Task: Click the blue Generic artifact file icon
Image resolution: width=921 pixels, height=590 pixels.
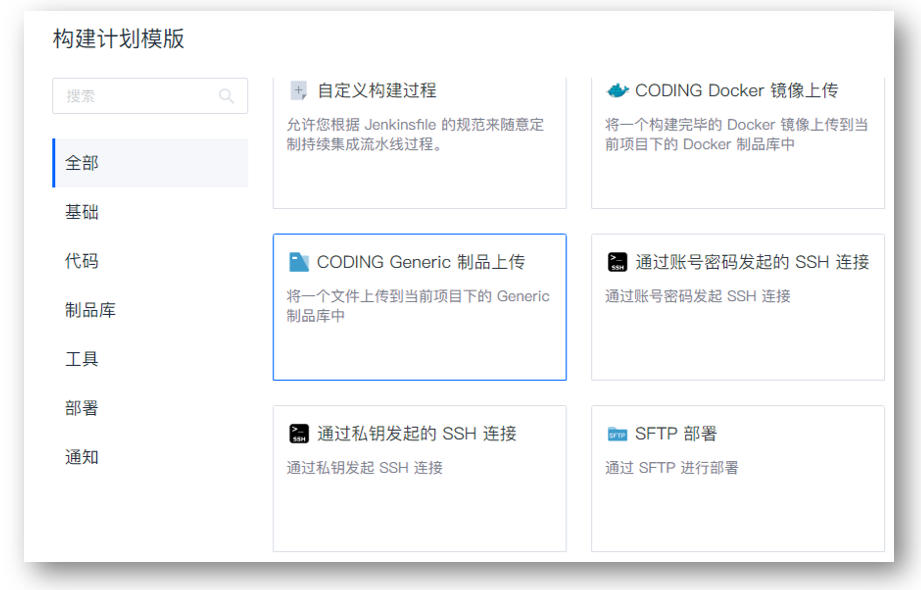Action: click(299, 262)
